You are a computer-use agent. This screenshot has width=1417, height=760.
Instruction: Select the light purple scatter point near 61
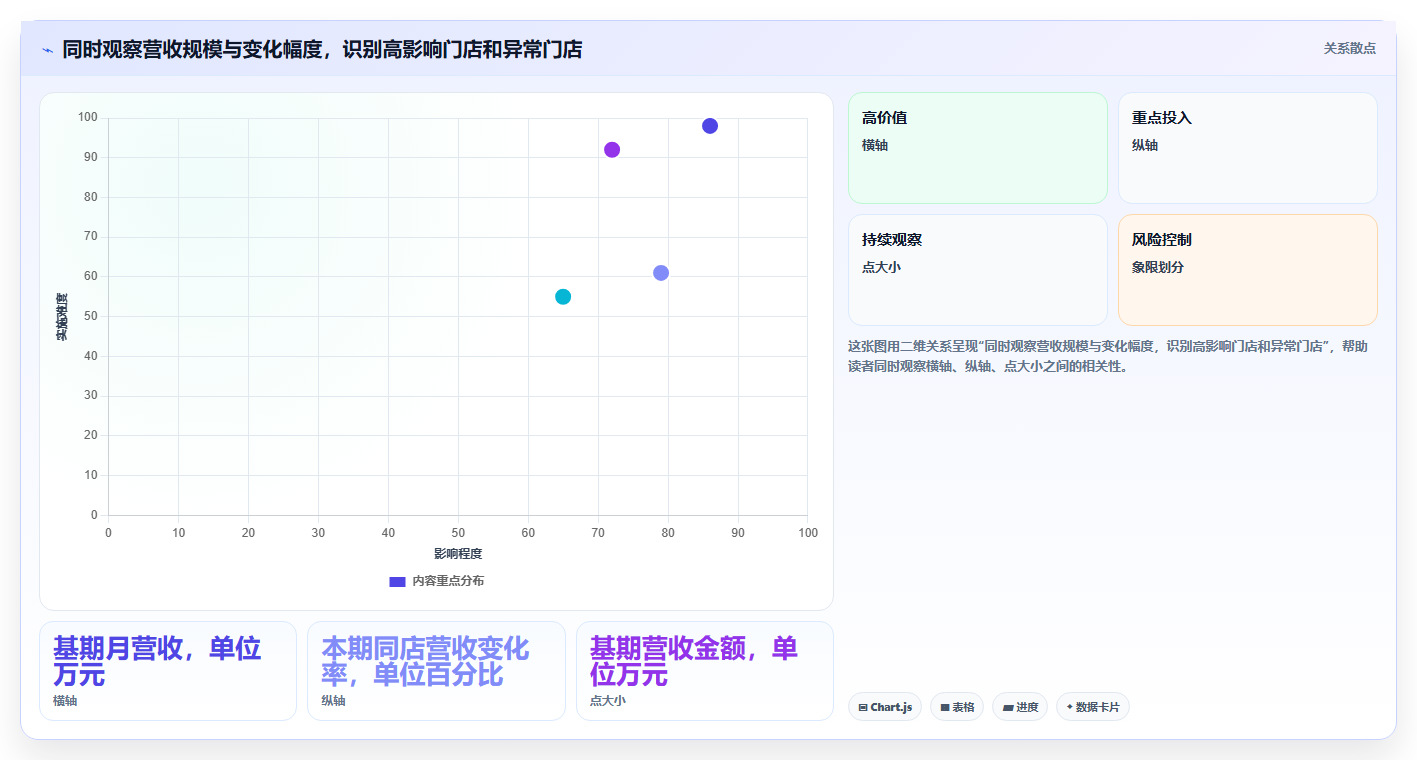tap(661, 273)
